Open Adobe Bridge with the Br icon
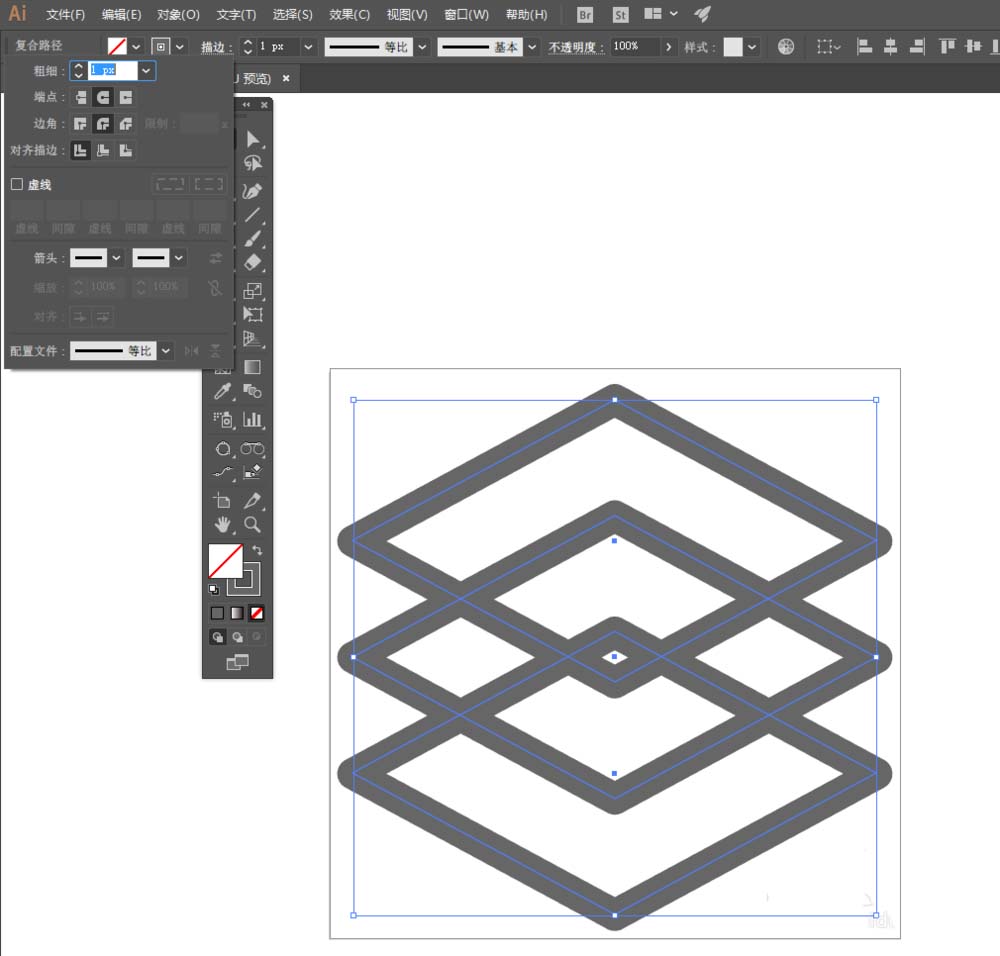Image resolution: width=1000 pixels, height=956 pixels. (586, 15)
